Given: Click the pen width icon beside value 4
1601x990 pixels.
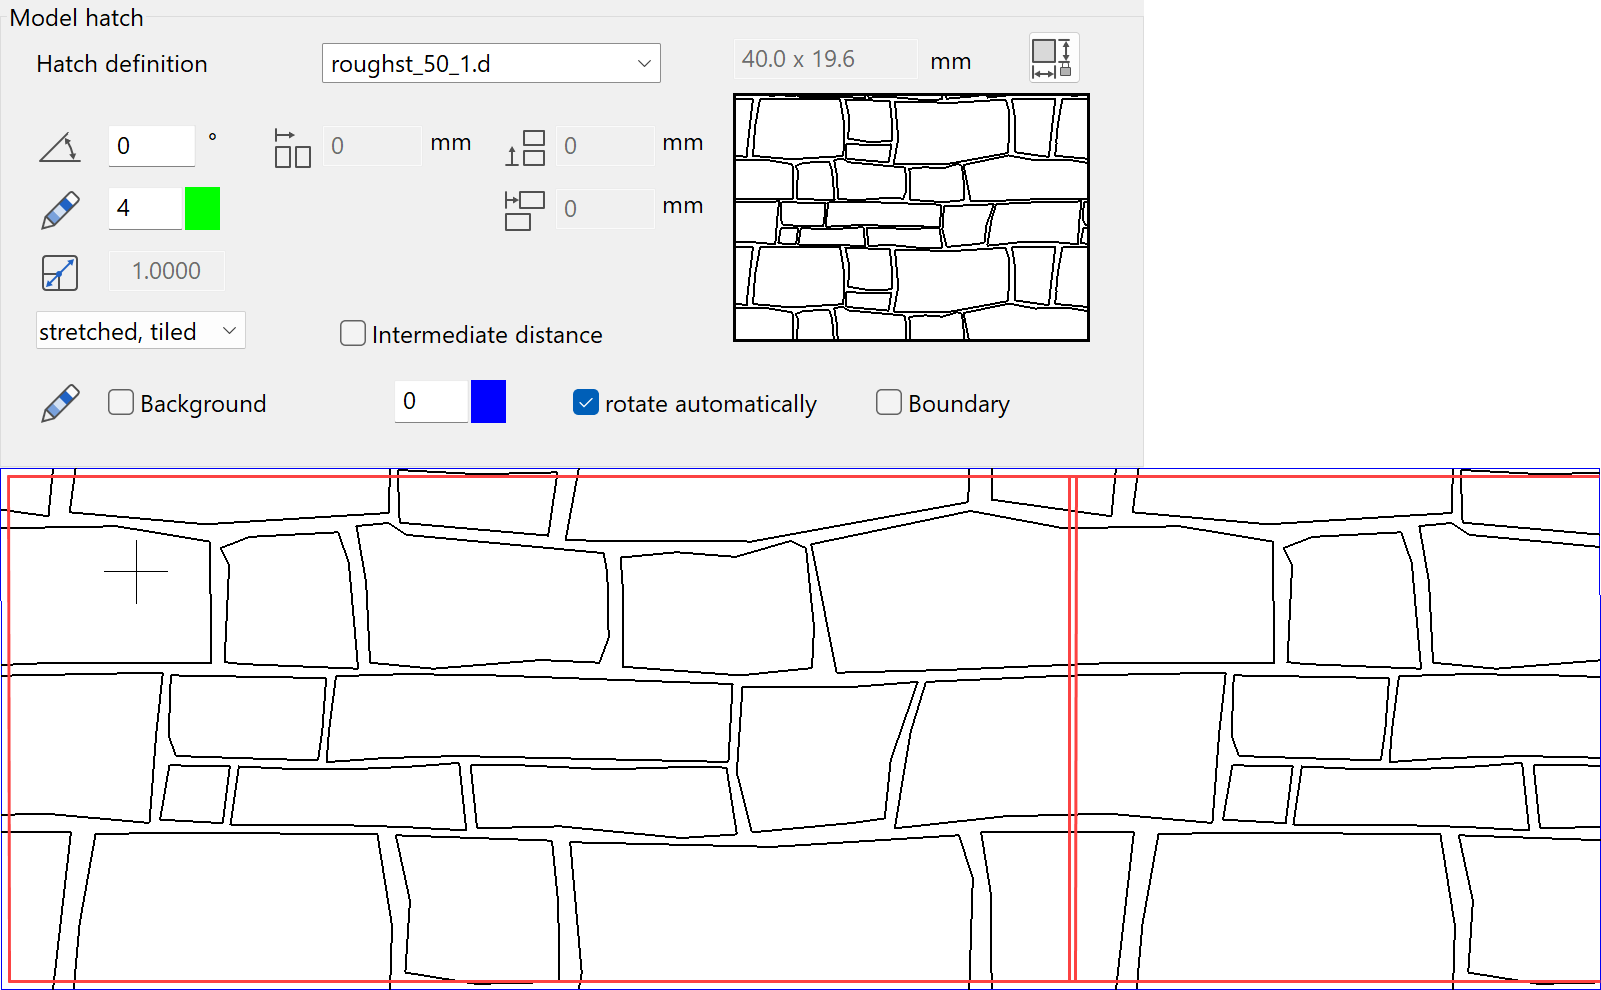Looking at the screenshot, I should (x=59, y=208).
